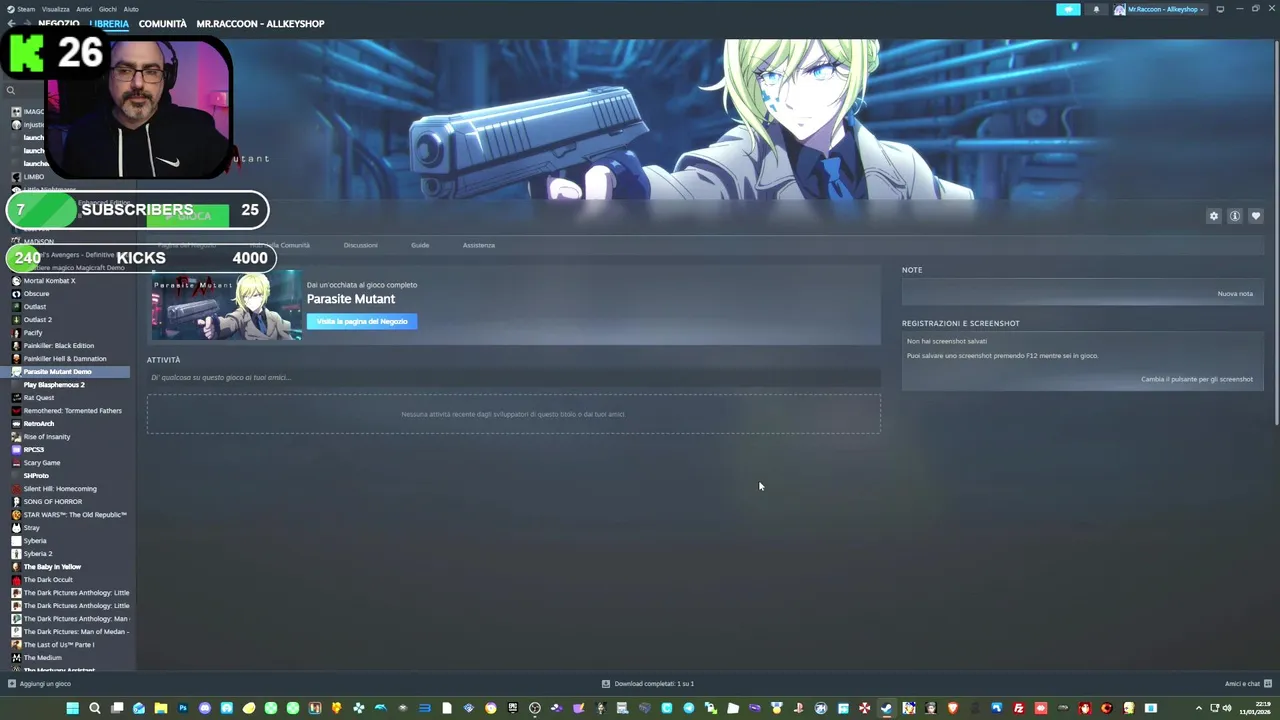1280x720 pixels.
Task: Open the Steam notifications bell
Action: click(1096, 9)
